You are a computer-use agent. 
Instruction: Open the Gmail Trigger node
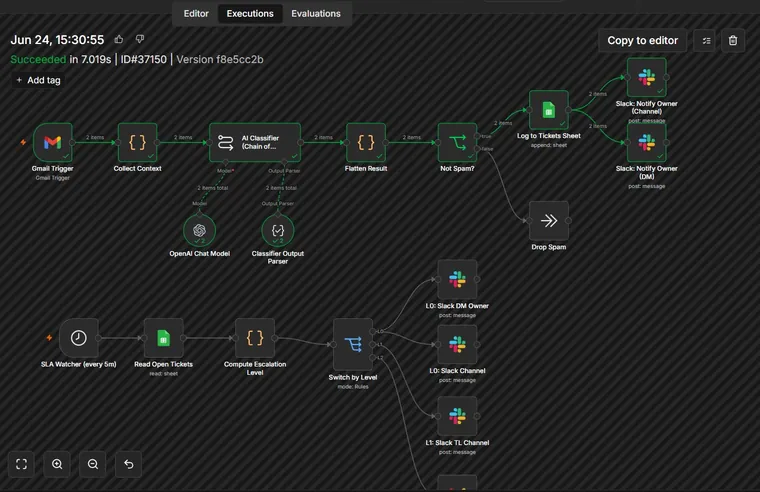[53, 143]
